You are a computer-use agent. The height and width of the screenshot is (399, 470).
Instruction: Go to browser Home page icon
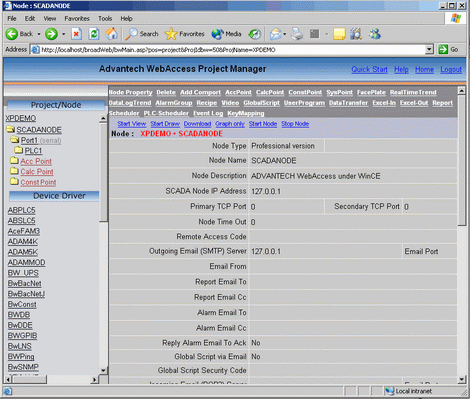[x=111, y=34]
